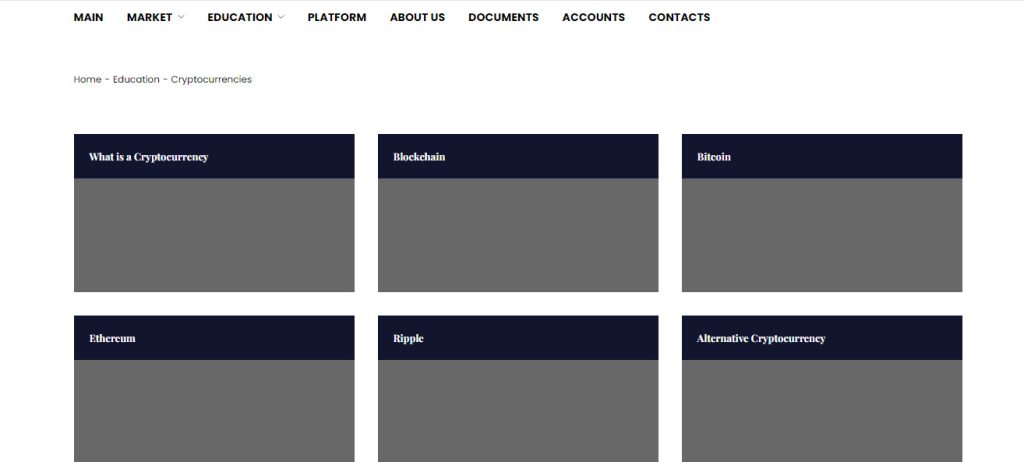Image resolution: width=1024 pixels, height=462 pixels.
Task: Open the Blockchain card title
Action: click(419, 157)
